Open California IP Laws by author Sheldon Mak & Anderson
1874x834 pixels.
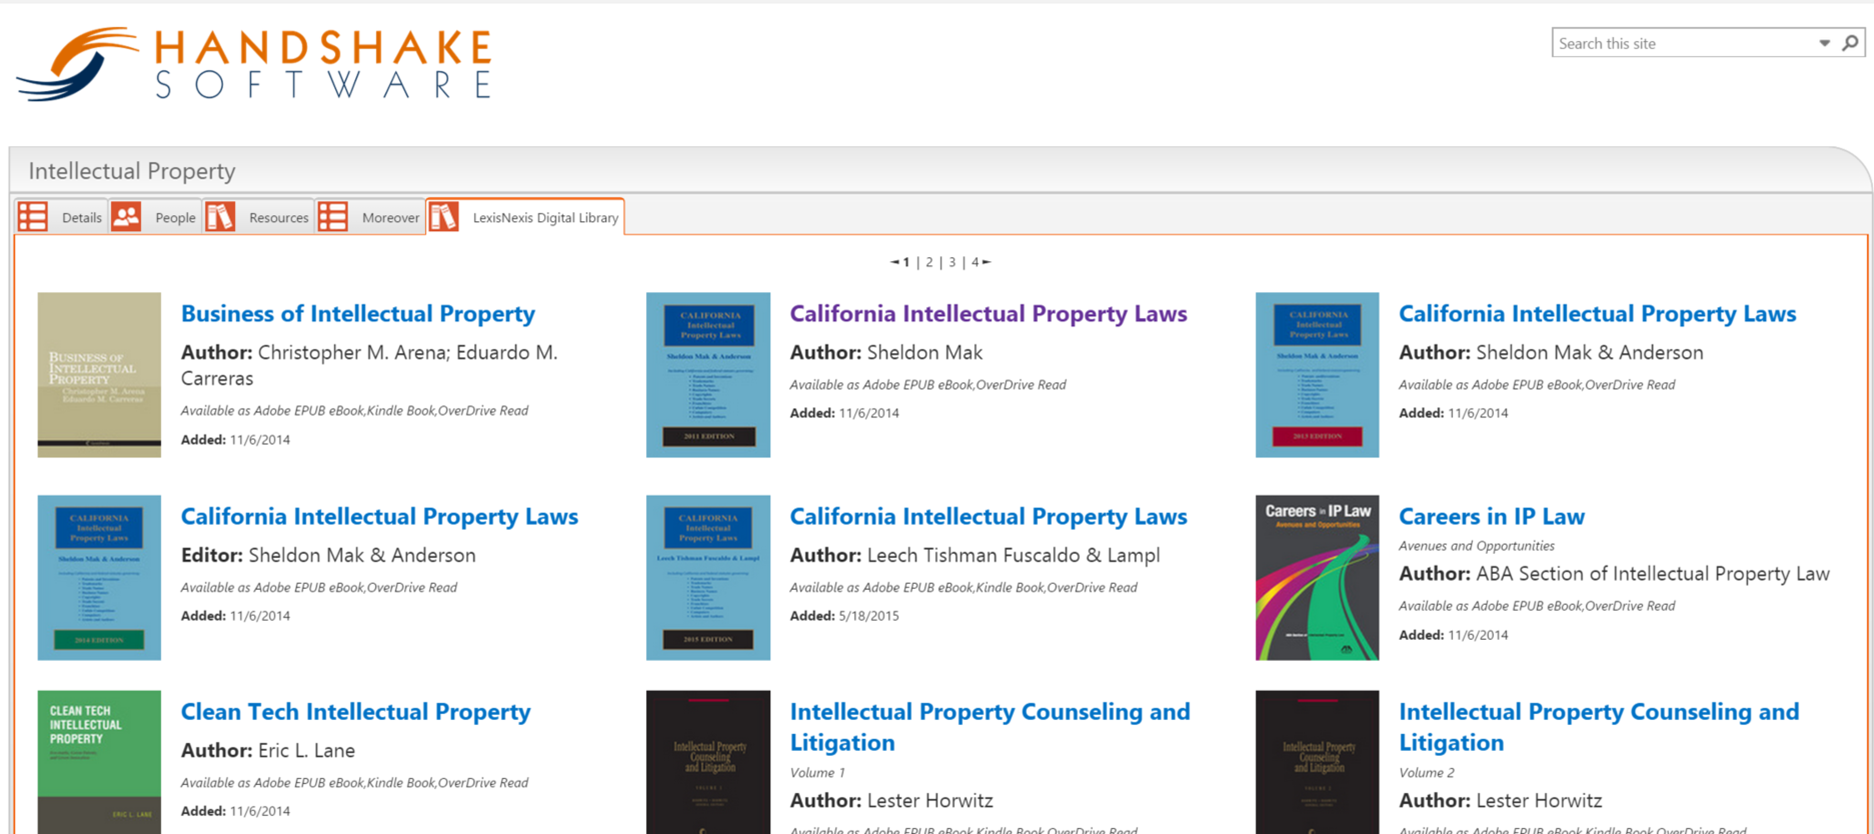click(1597, 314)
